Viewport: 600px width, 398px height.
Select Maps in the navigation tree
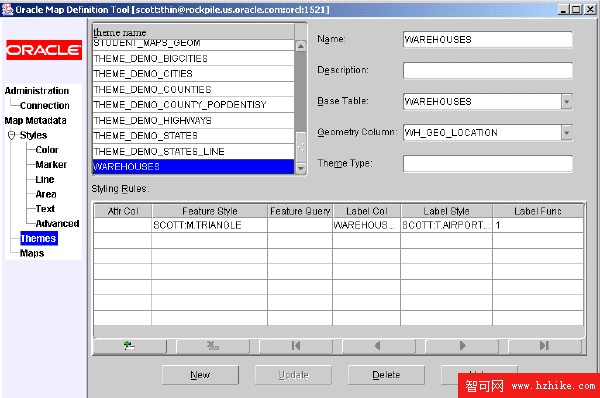tap(32, 253)
